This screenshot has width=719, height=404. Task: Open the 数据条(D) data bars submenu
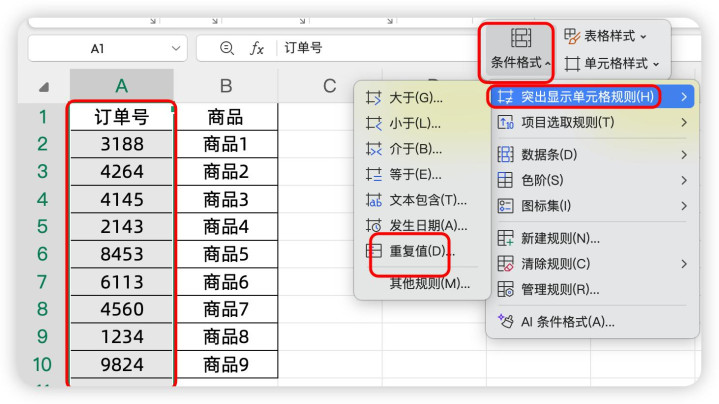click(592, 155)
